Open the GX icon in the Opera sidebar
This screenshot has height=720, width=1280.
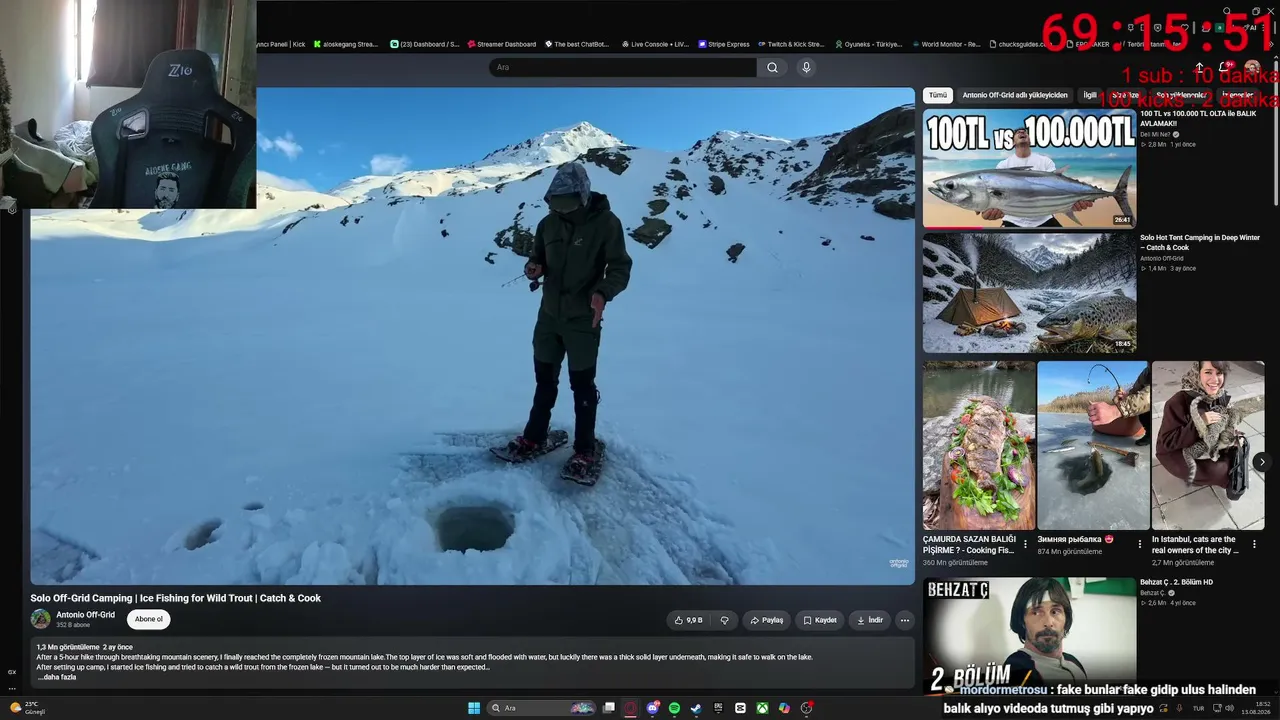12,672
